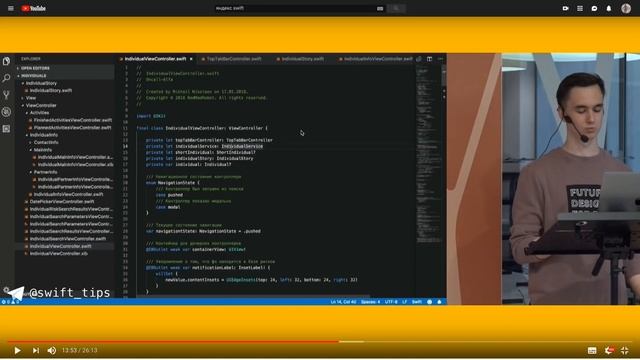
Task: Go to YouTube home via logo
Action: pos(33,8)
